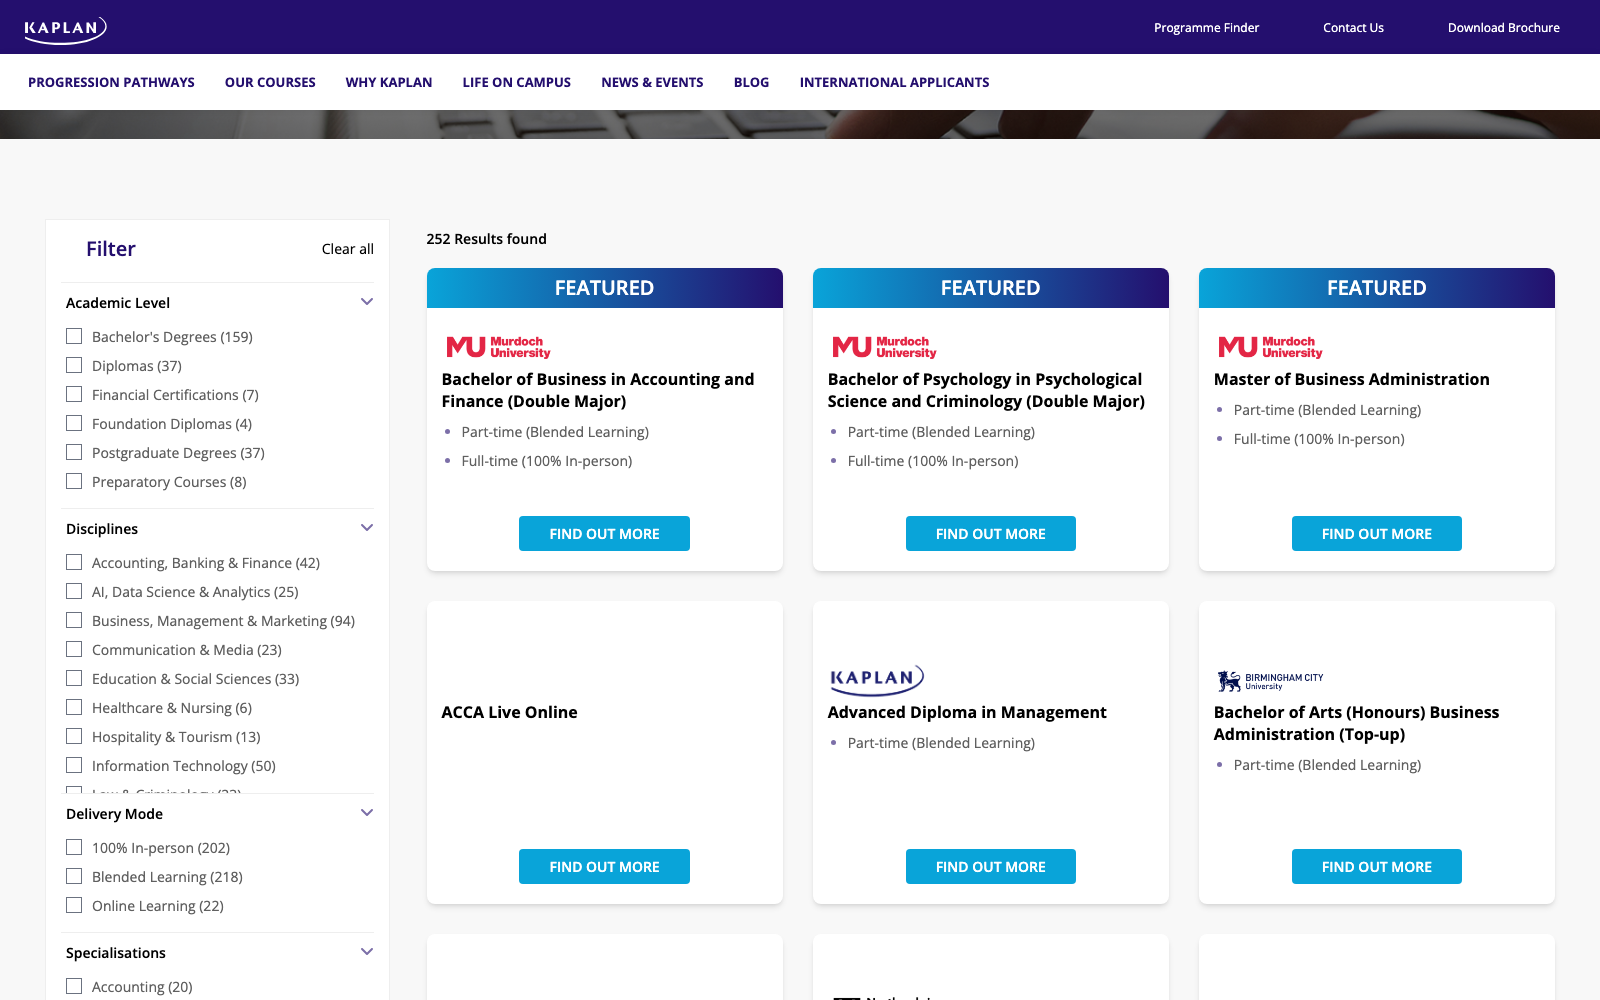This screenshot has height=1000, width=1600.
Task: Open Why Kaplan menu
Action: click(x=389, y=82)
